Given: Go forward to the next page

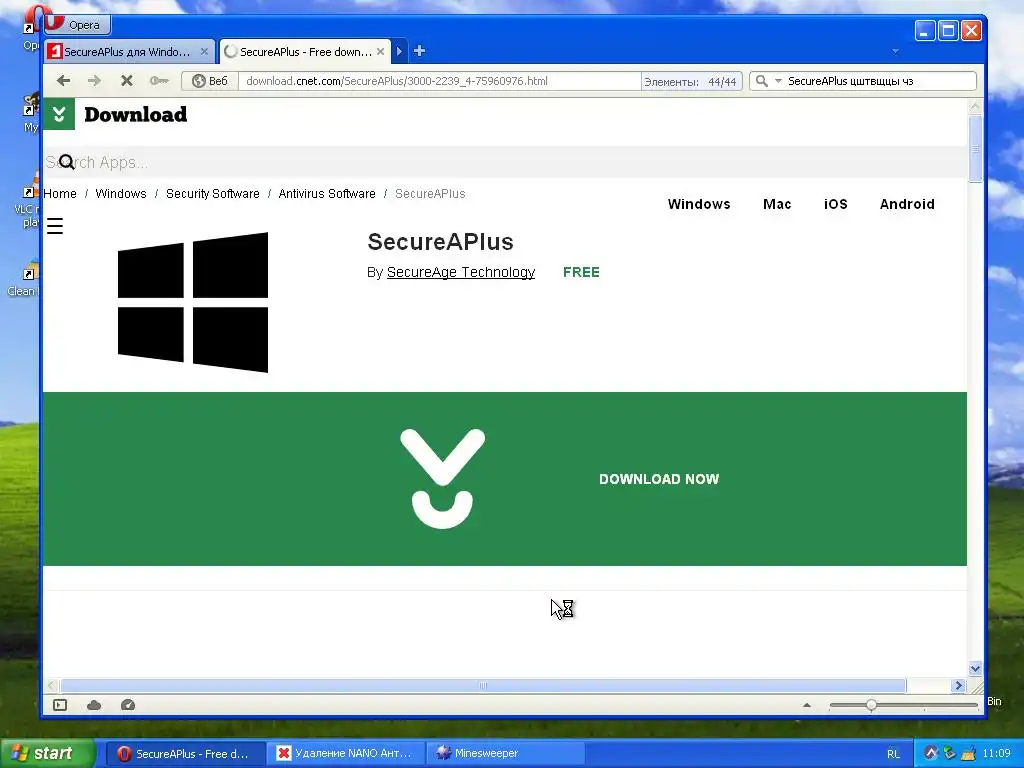Looking at the screenshot, I should tap(95, 81).
